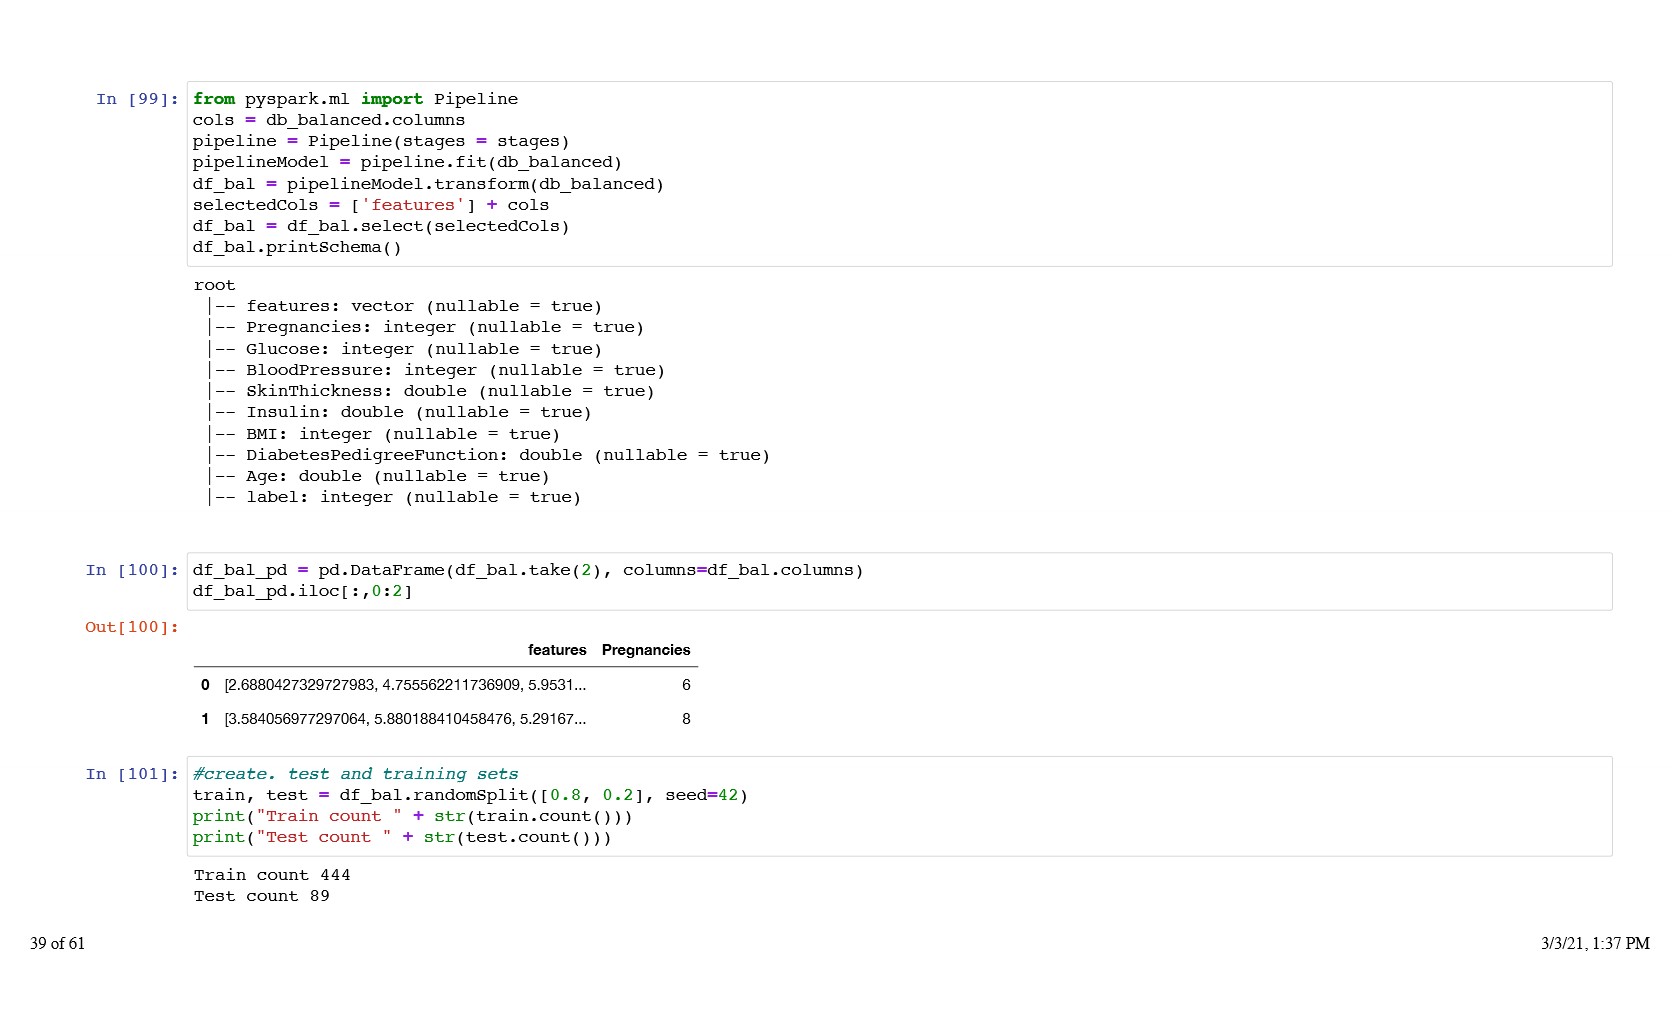1680x1020 pixels.
Task: Click the 'Pregnancies' column header
Action: pyautogui.click(x=645, y=650)
